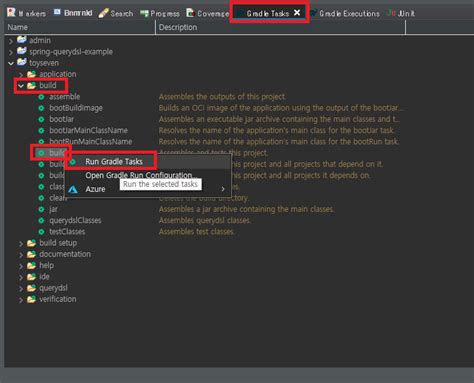This screenshot has height=383, width=474.
Task: Click the admin project folder icon
Action: (22, 40)
